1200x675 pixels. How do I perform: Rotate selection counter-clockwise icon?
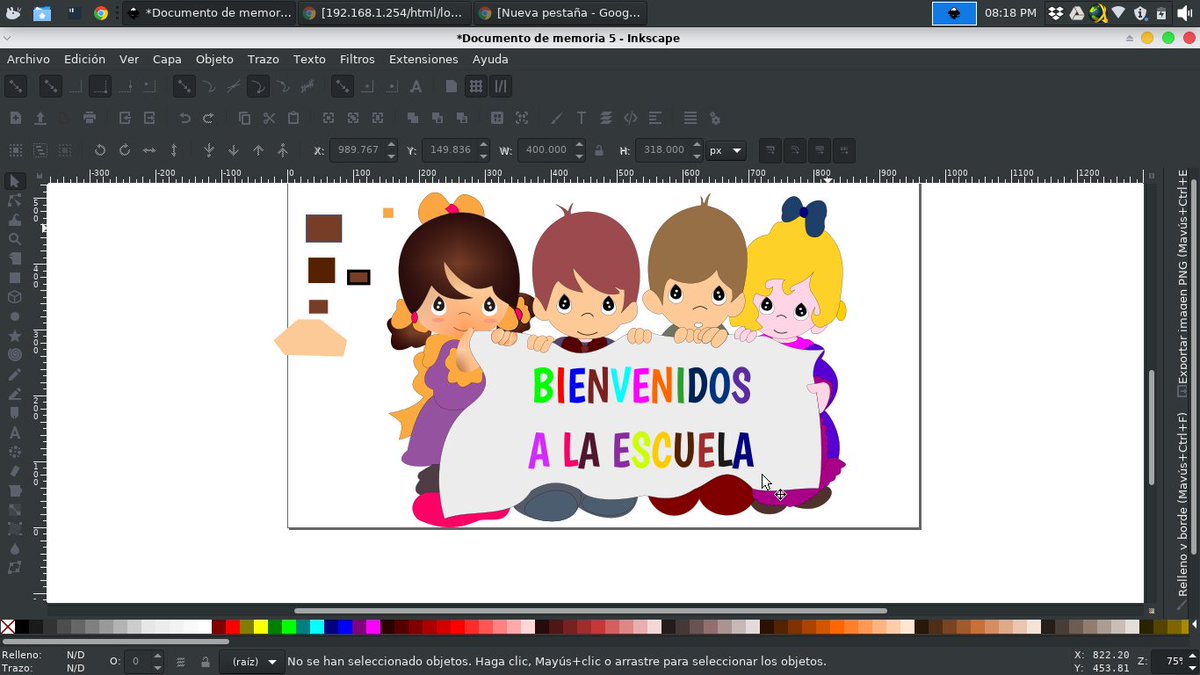[100, 150]
